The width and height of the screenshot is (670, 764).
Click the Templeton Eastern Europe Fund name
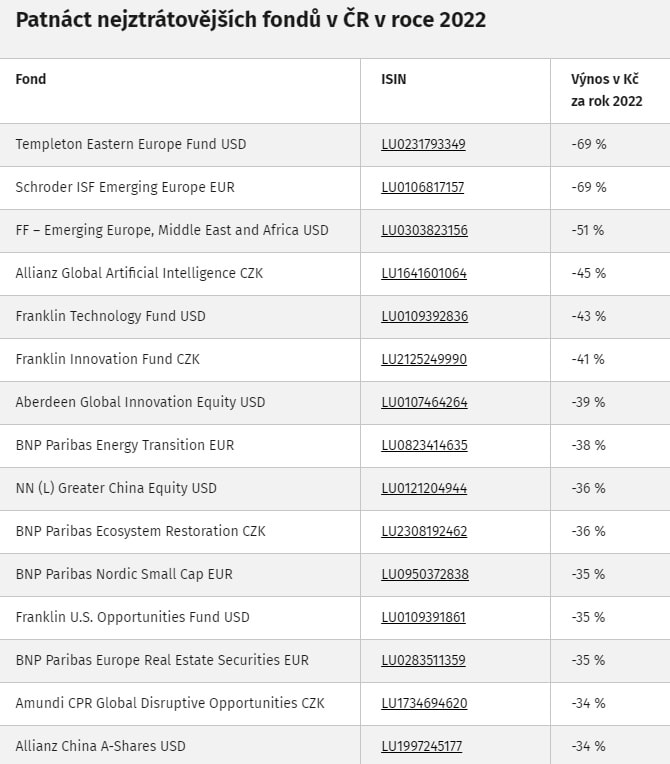click(x=130, y=144)
